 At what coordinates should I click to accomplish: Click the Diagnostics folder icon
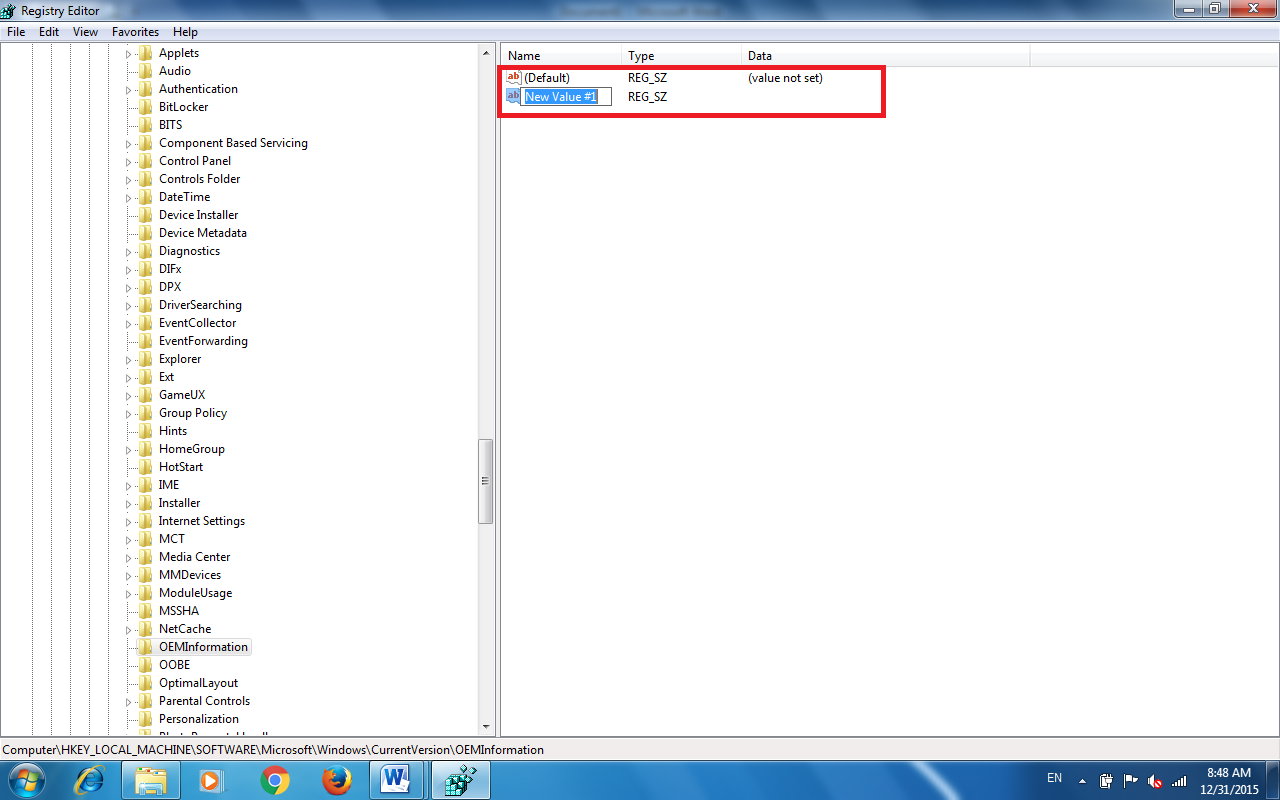(x=146, y=251)
